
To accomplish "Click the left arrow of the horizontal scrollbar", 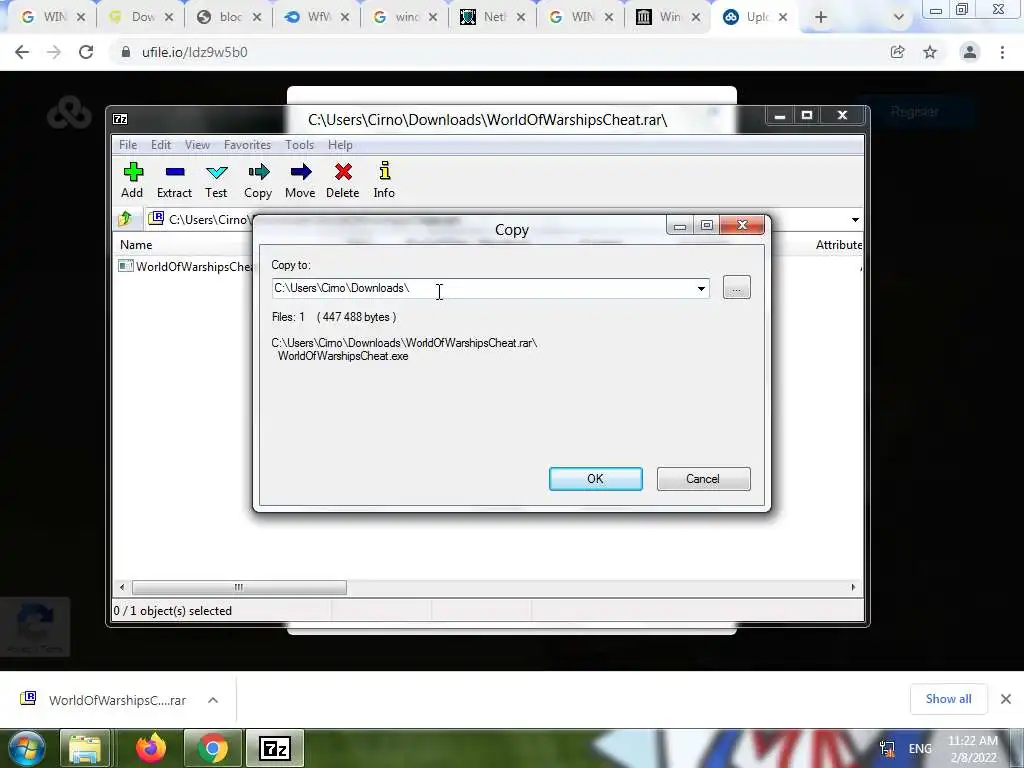I will tap(122, 587).
